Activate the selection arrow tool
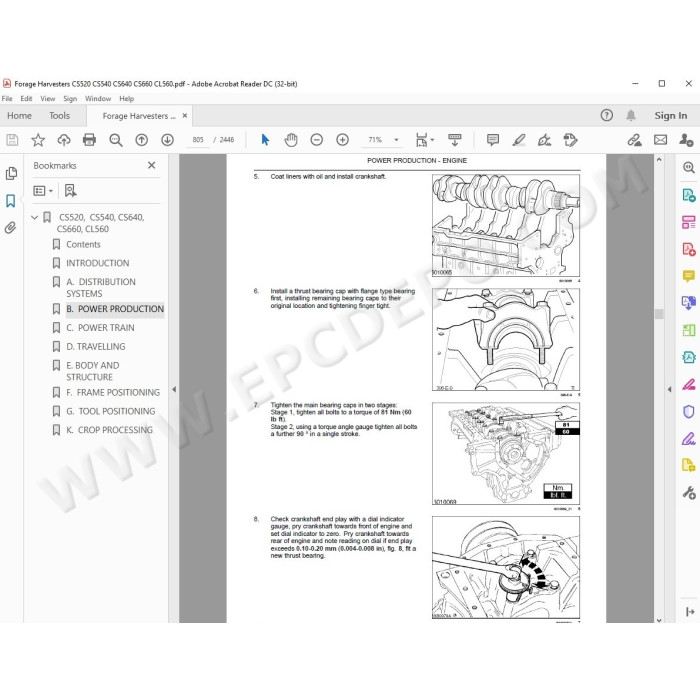Screen dimensions: 700x700 (x=265, y=140)
